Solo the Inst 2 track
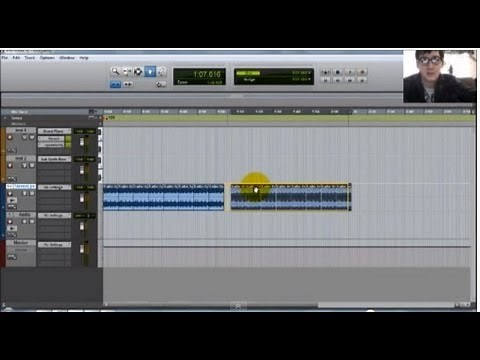Viewport: 480px width, 360px height. pyautogui.click(x=24, y=165)
